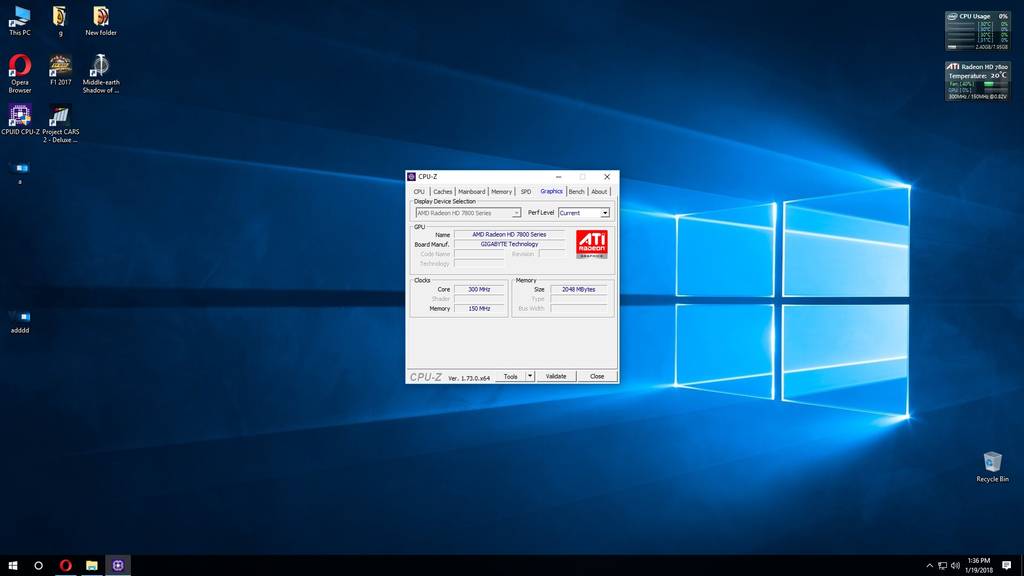Expand the Perf Level dropdown
The height and width of the screenshot is (576, 1024).
coord(605,213)
